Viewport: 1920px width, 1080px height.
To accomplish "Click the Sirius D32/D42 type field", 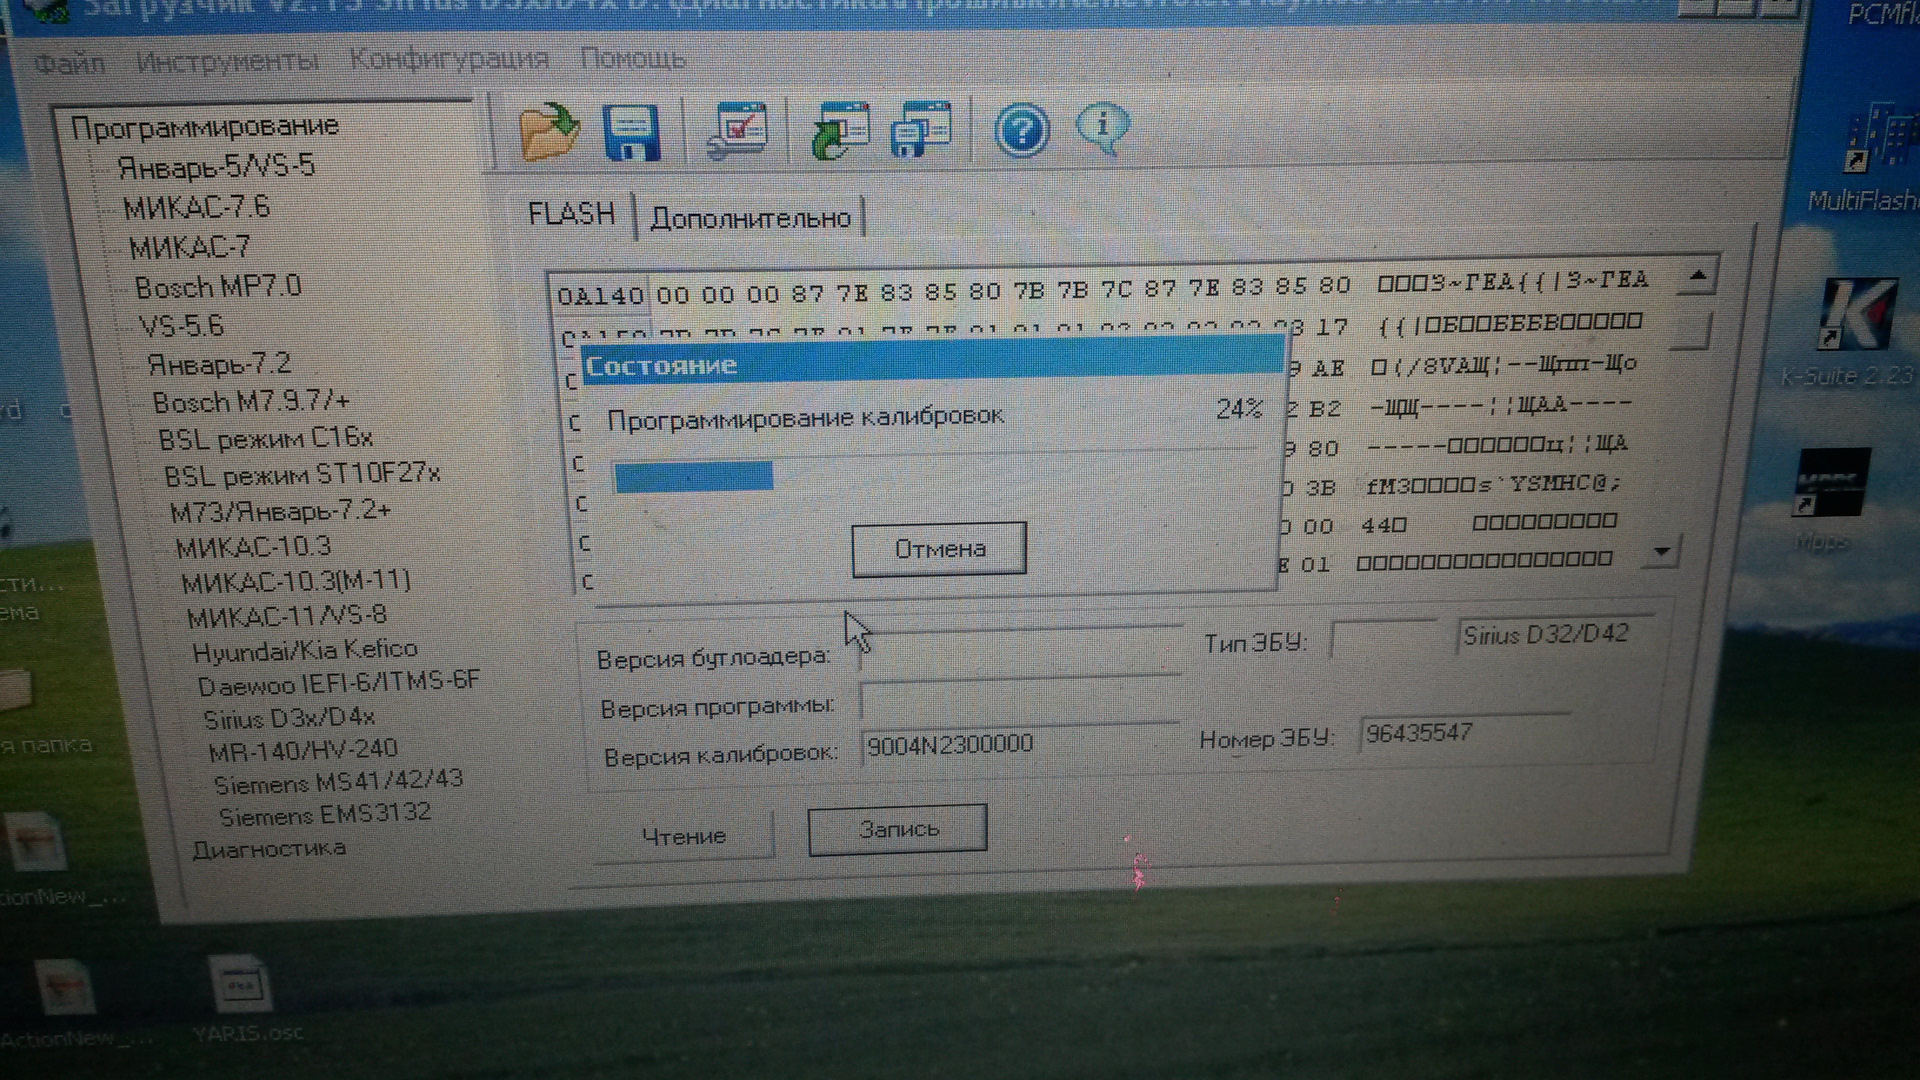I will [x=1556, y=634].
